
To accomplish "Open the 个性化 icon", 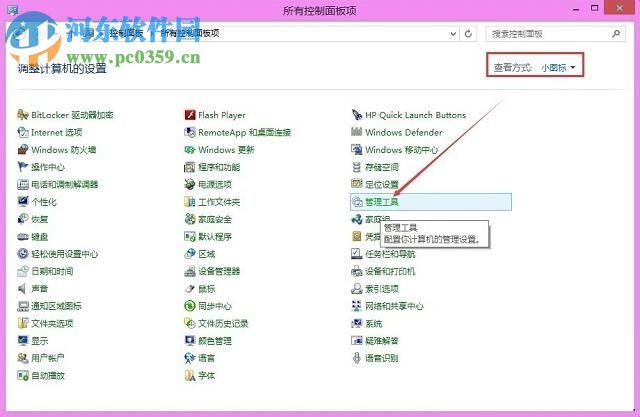I will click(22, 202).
